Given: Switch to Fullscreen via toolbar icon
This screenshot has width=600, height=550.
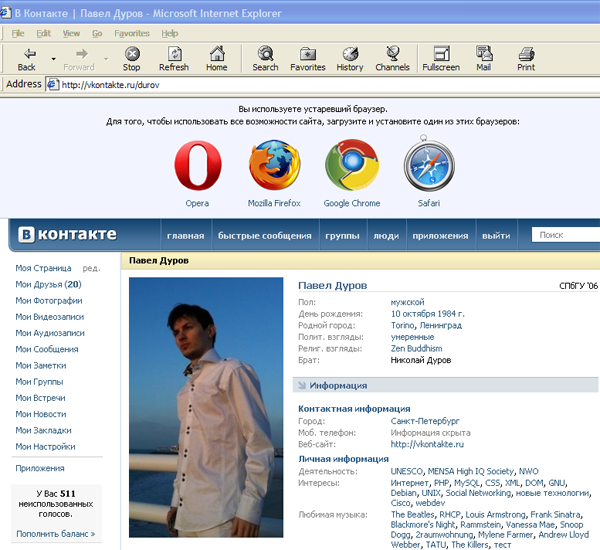Looking at the screenshot, I should [441, 54].
